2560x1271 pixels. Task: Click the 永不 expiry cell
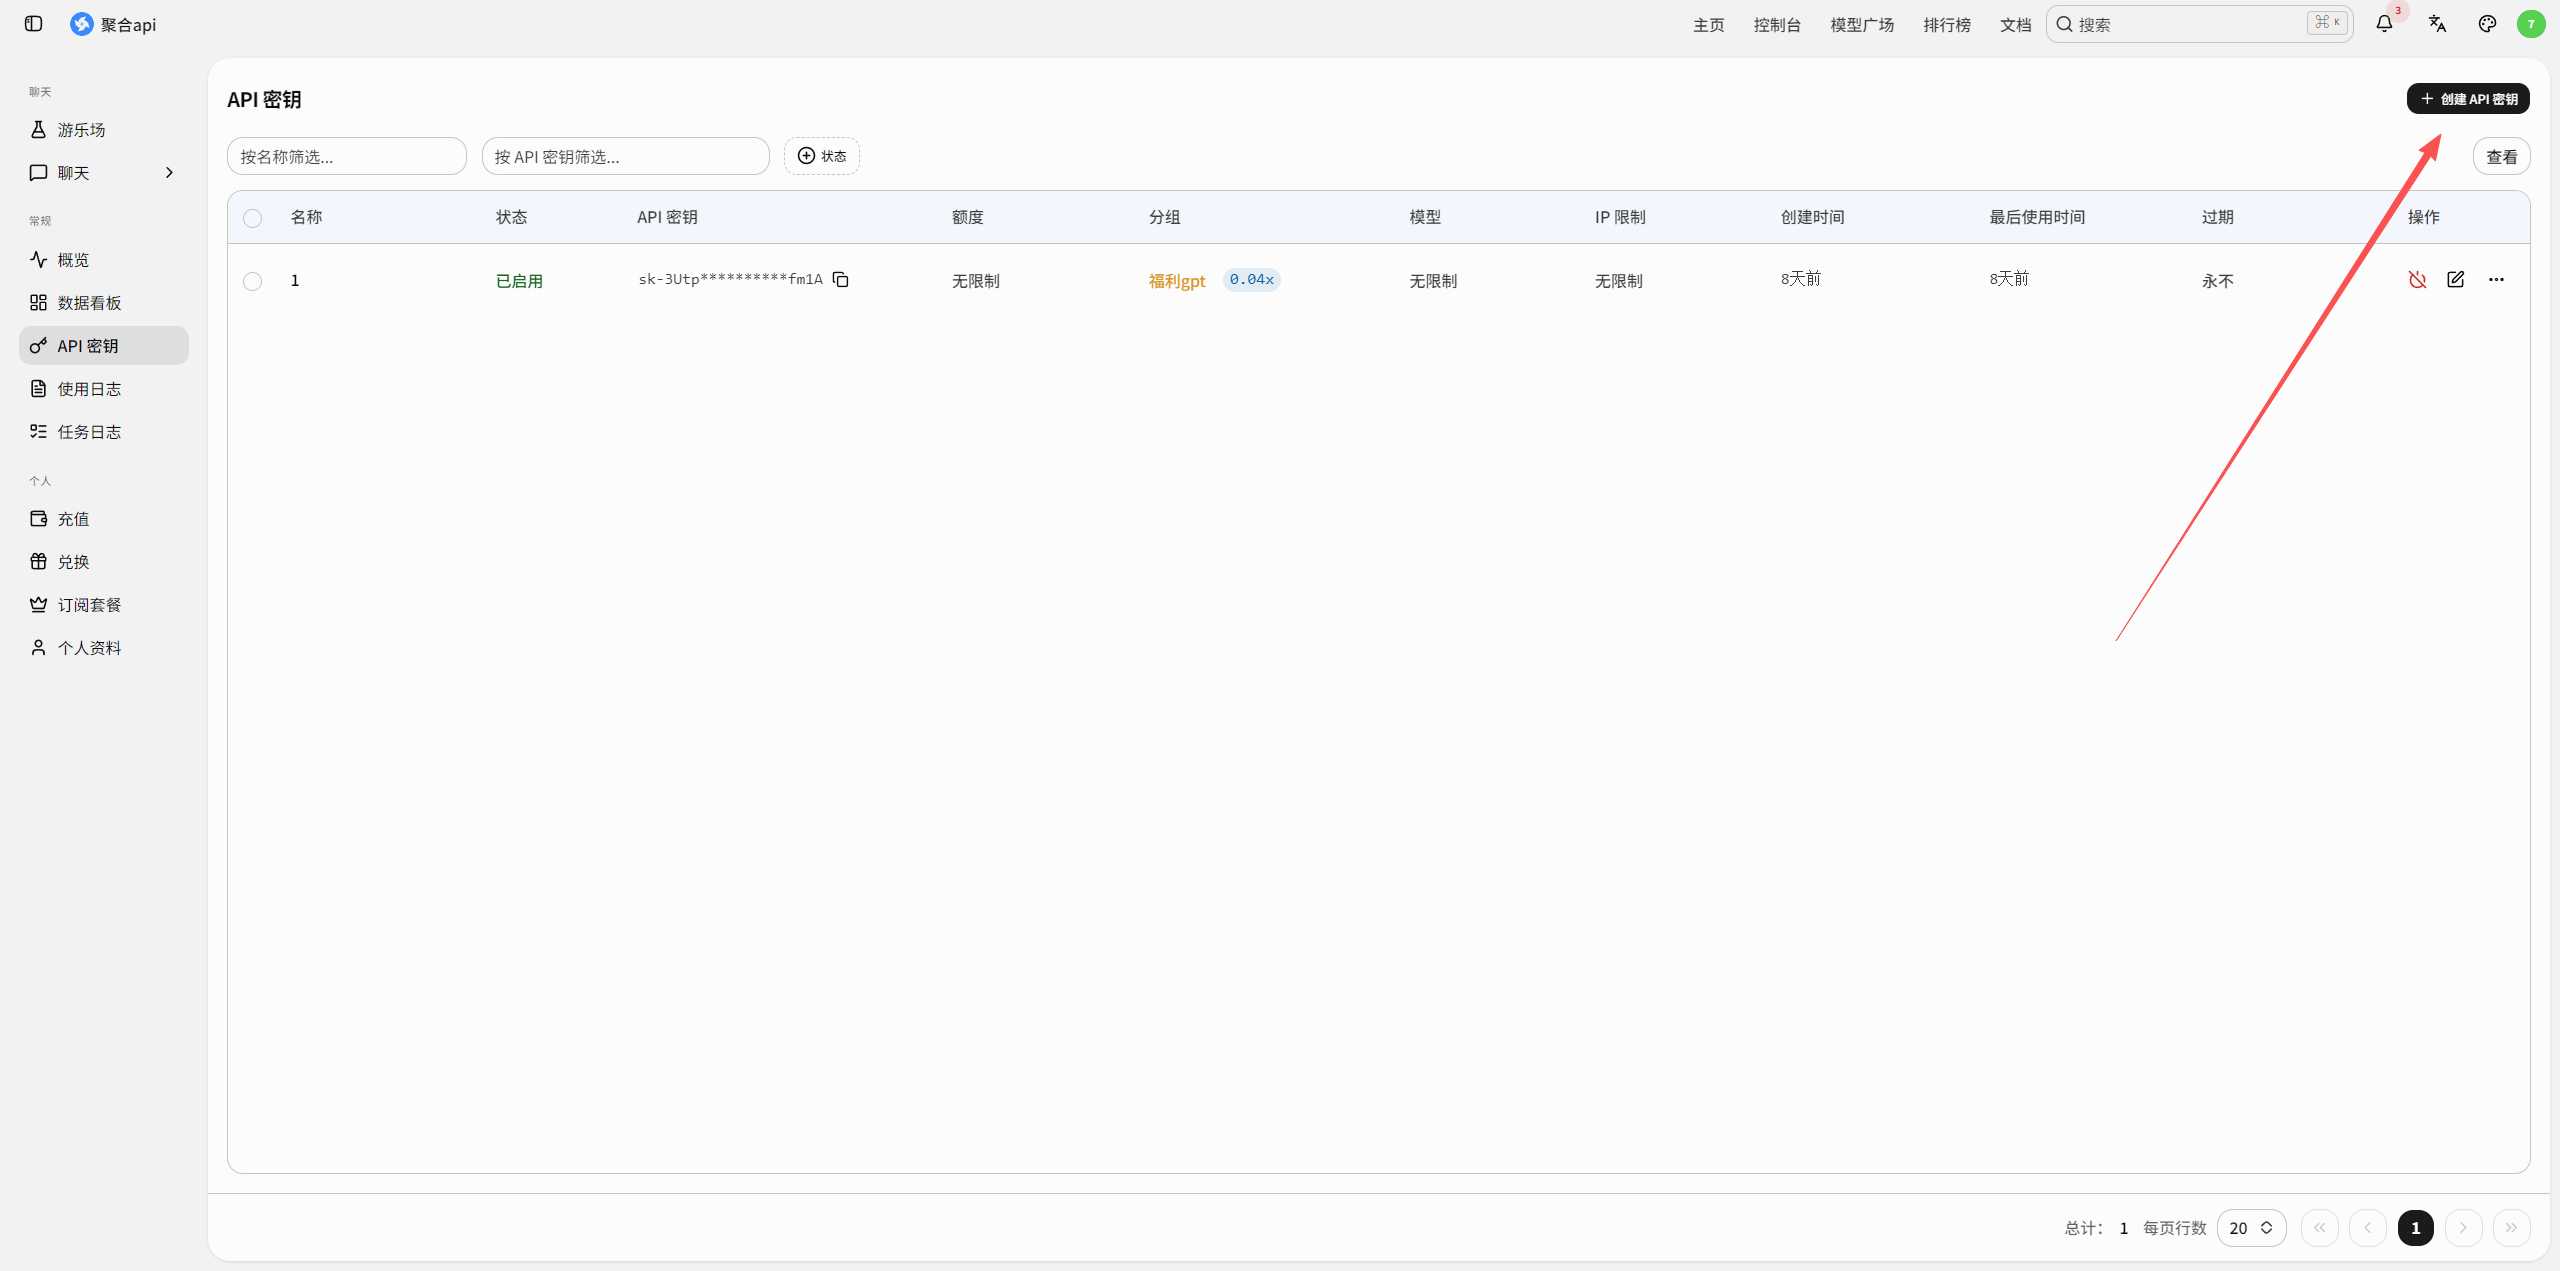pyautogui.click(x=2217, y=281)
